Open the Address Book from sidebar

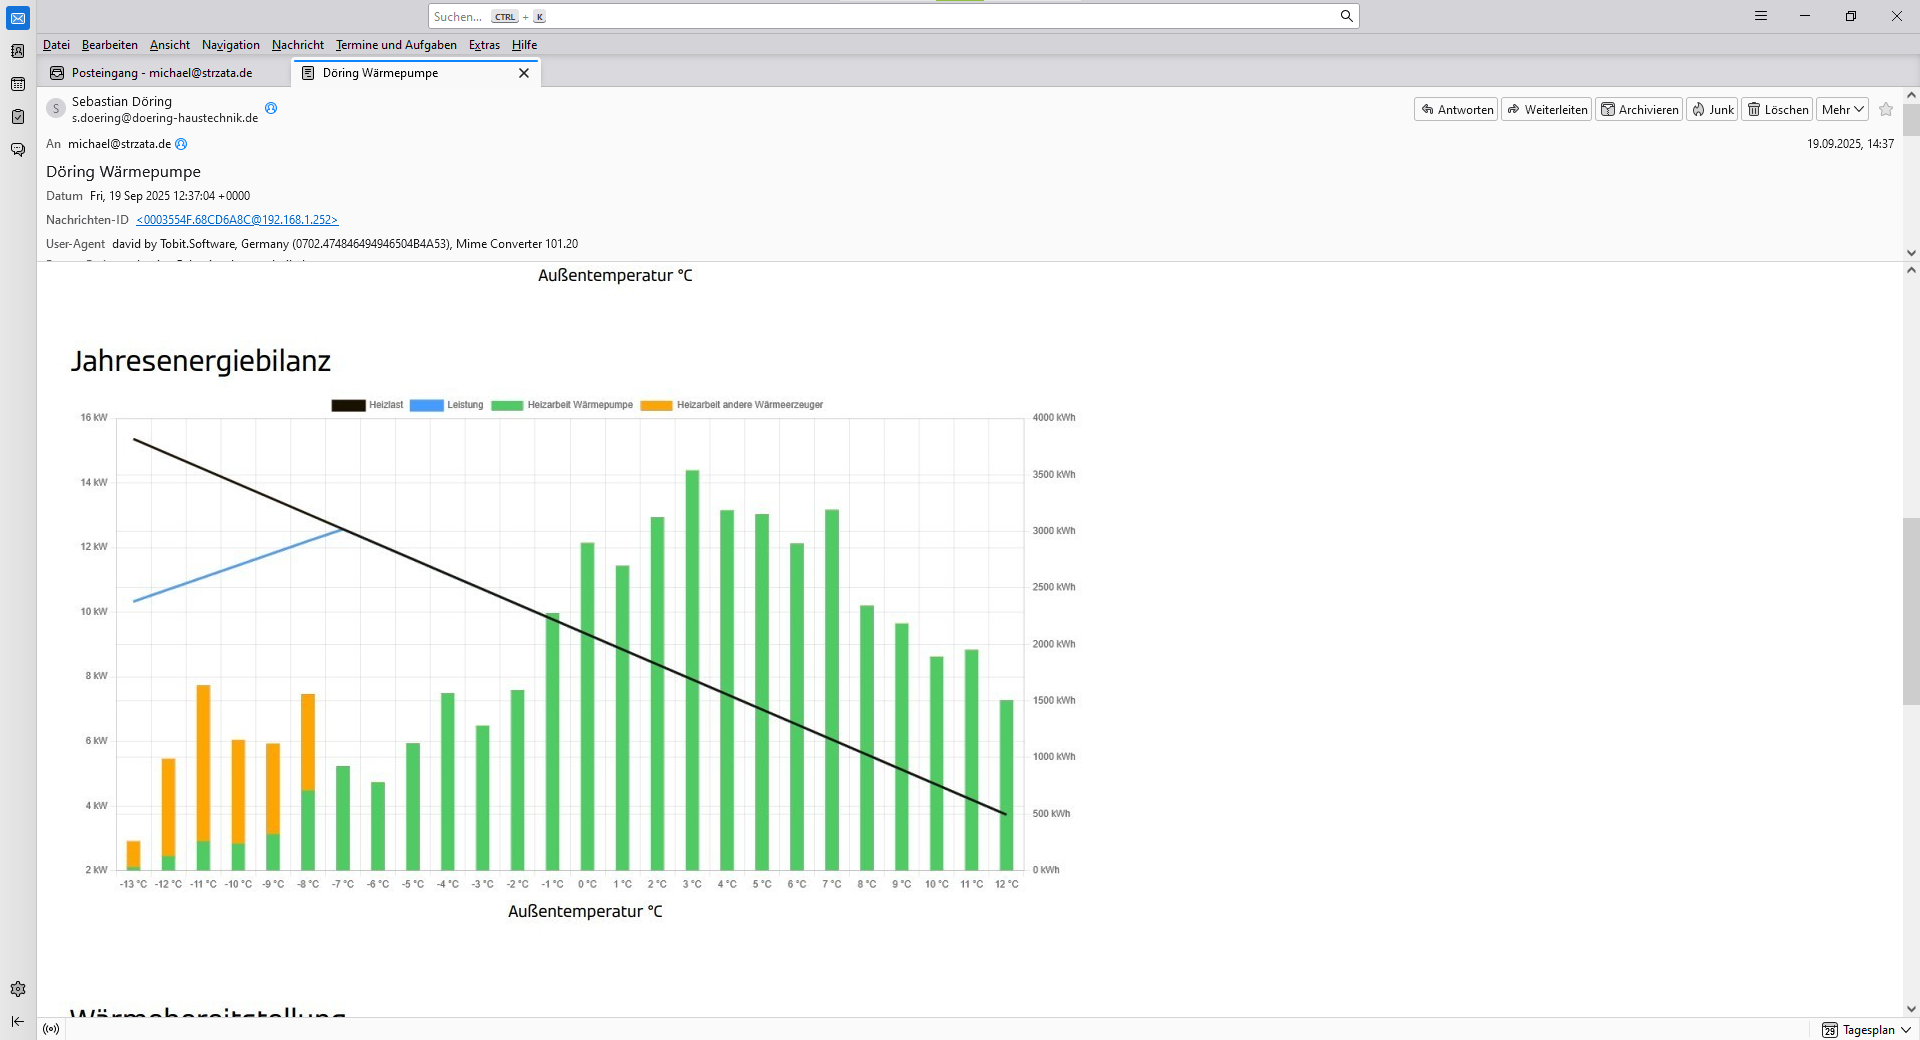pos(18,51)
